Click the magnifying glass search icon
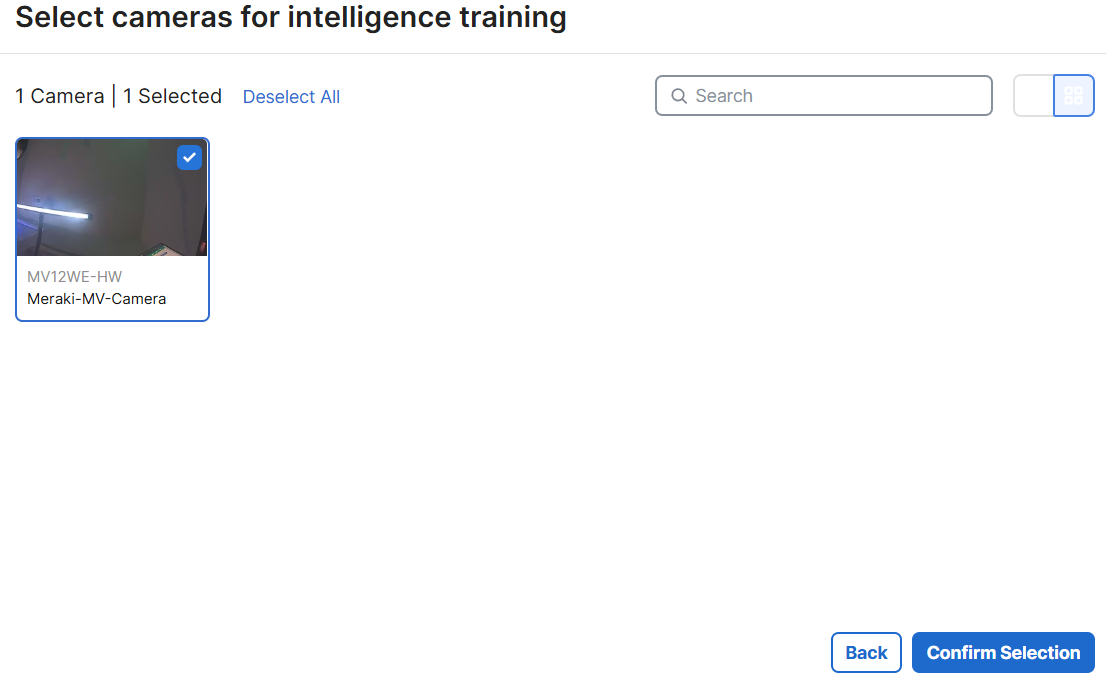 click(679, 96)
